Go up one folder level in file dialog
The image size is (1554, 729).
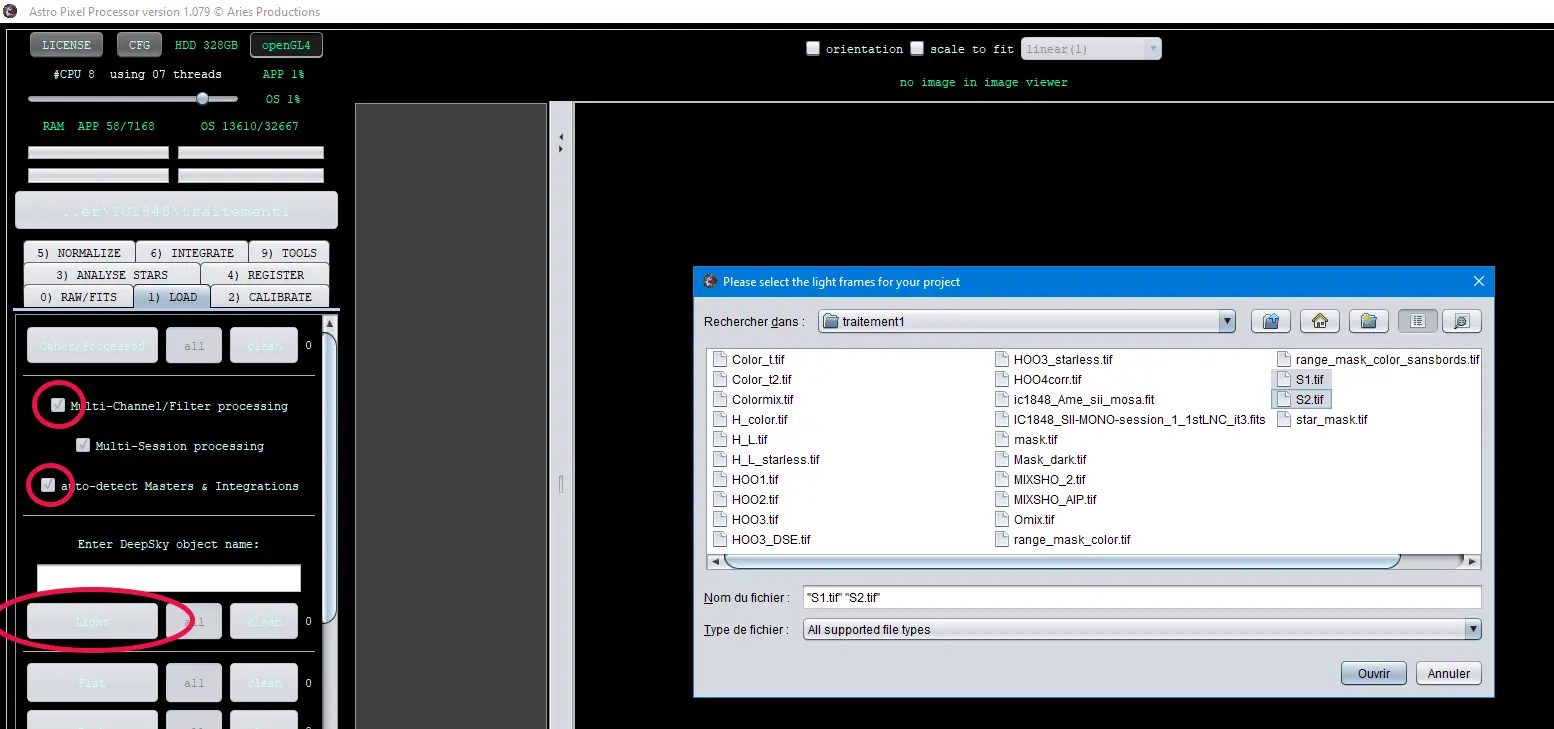coord(1271,321)
